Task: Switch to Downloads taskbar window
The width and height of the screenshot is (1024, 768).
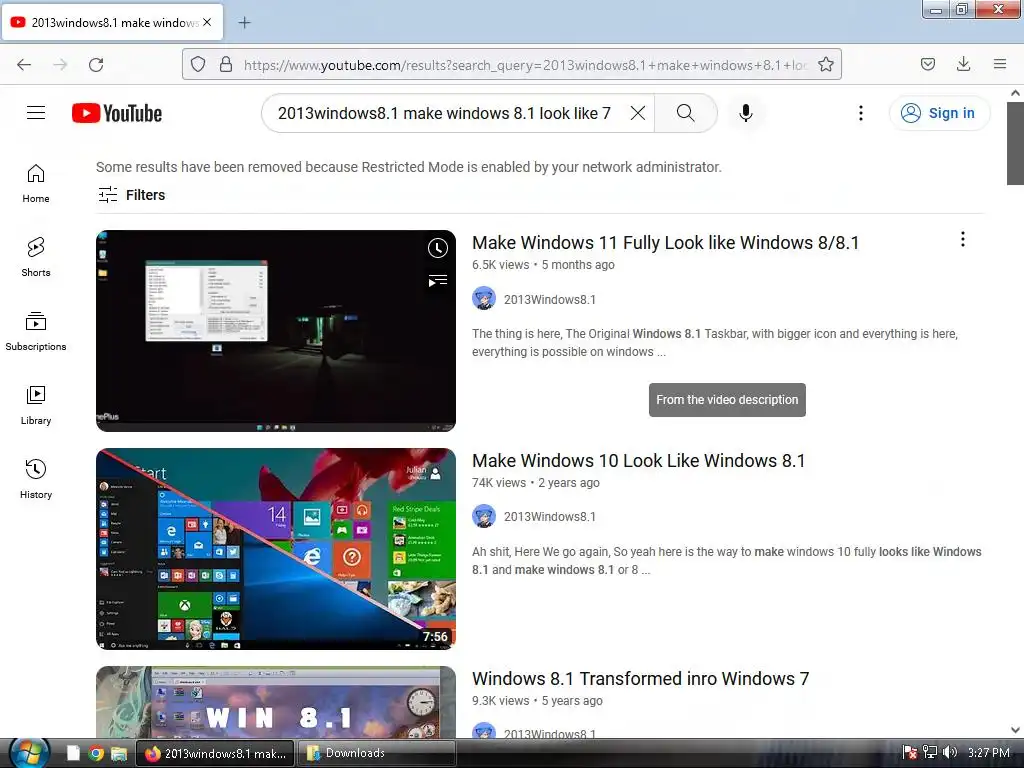Action: click(x=377, y=753)
